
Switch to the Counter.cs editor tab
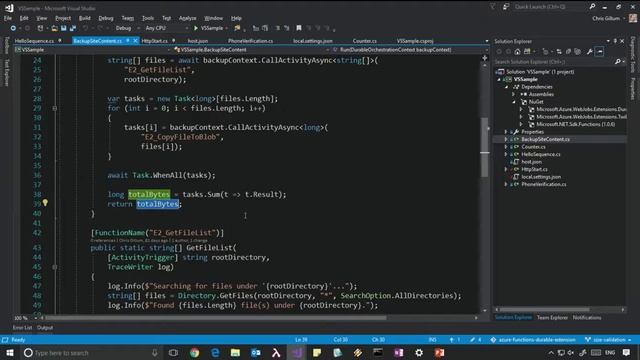click(x=364, y=41)
